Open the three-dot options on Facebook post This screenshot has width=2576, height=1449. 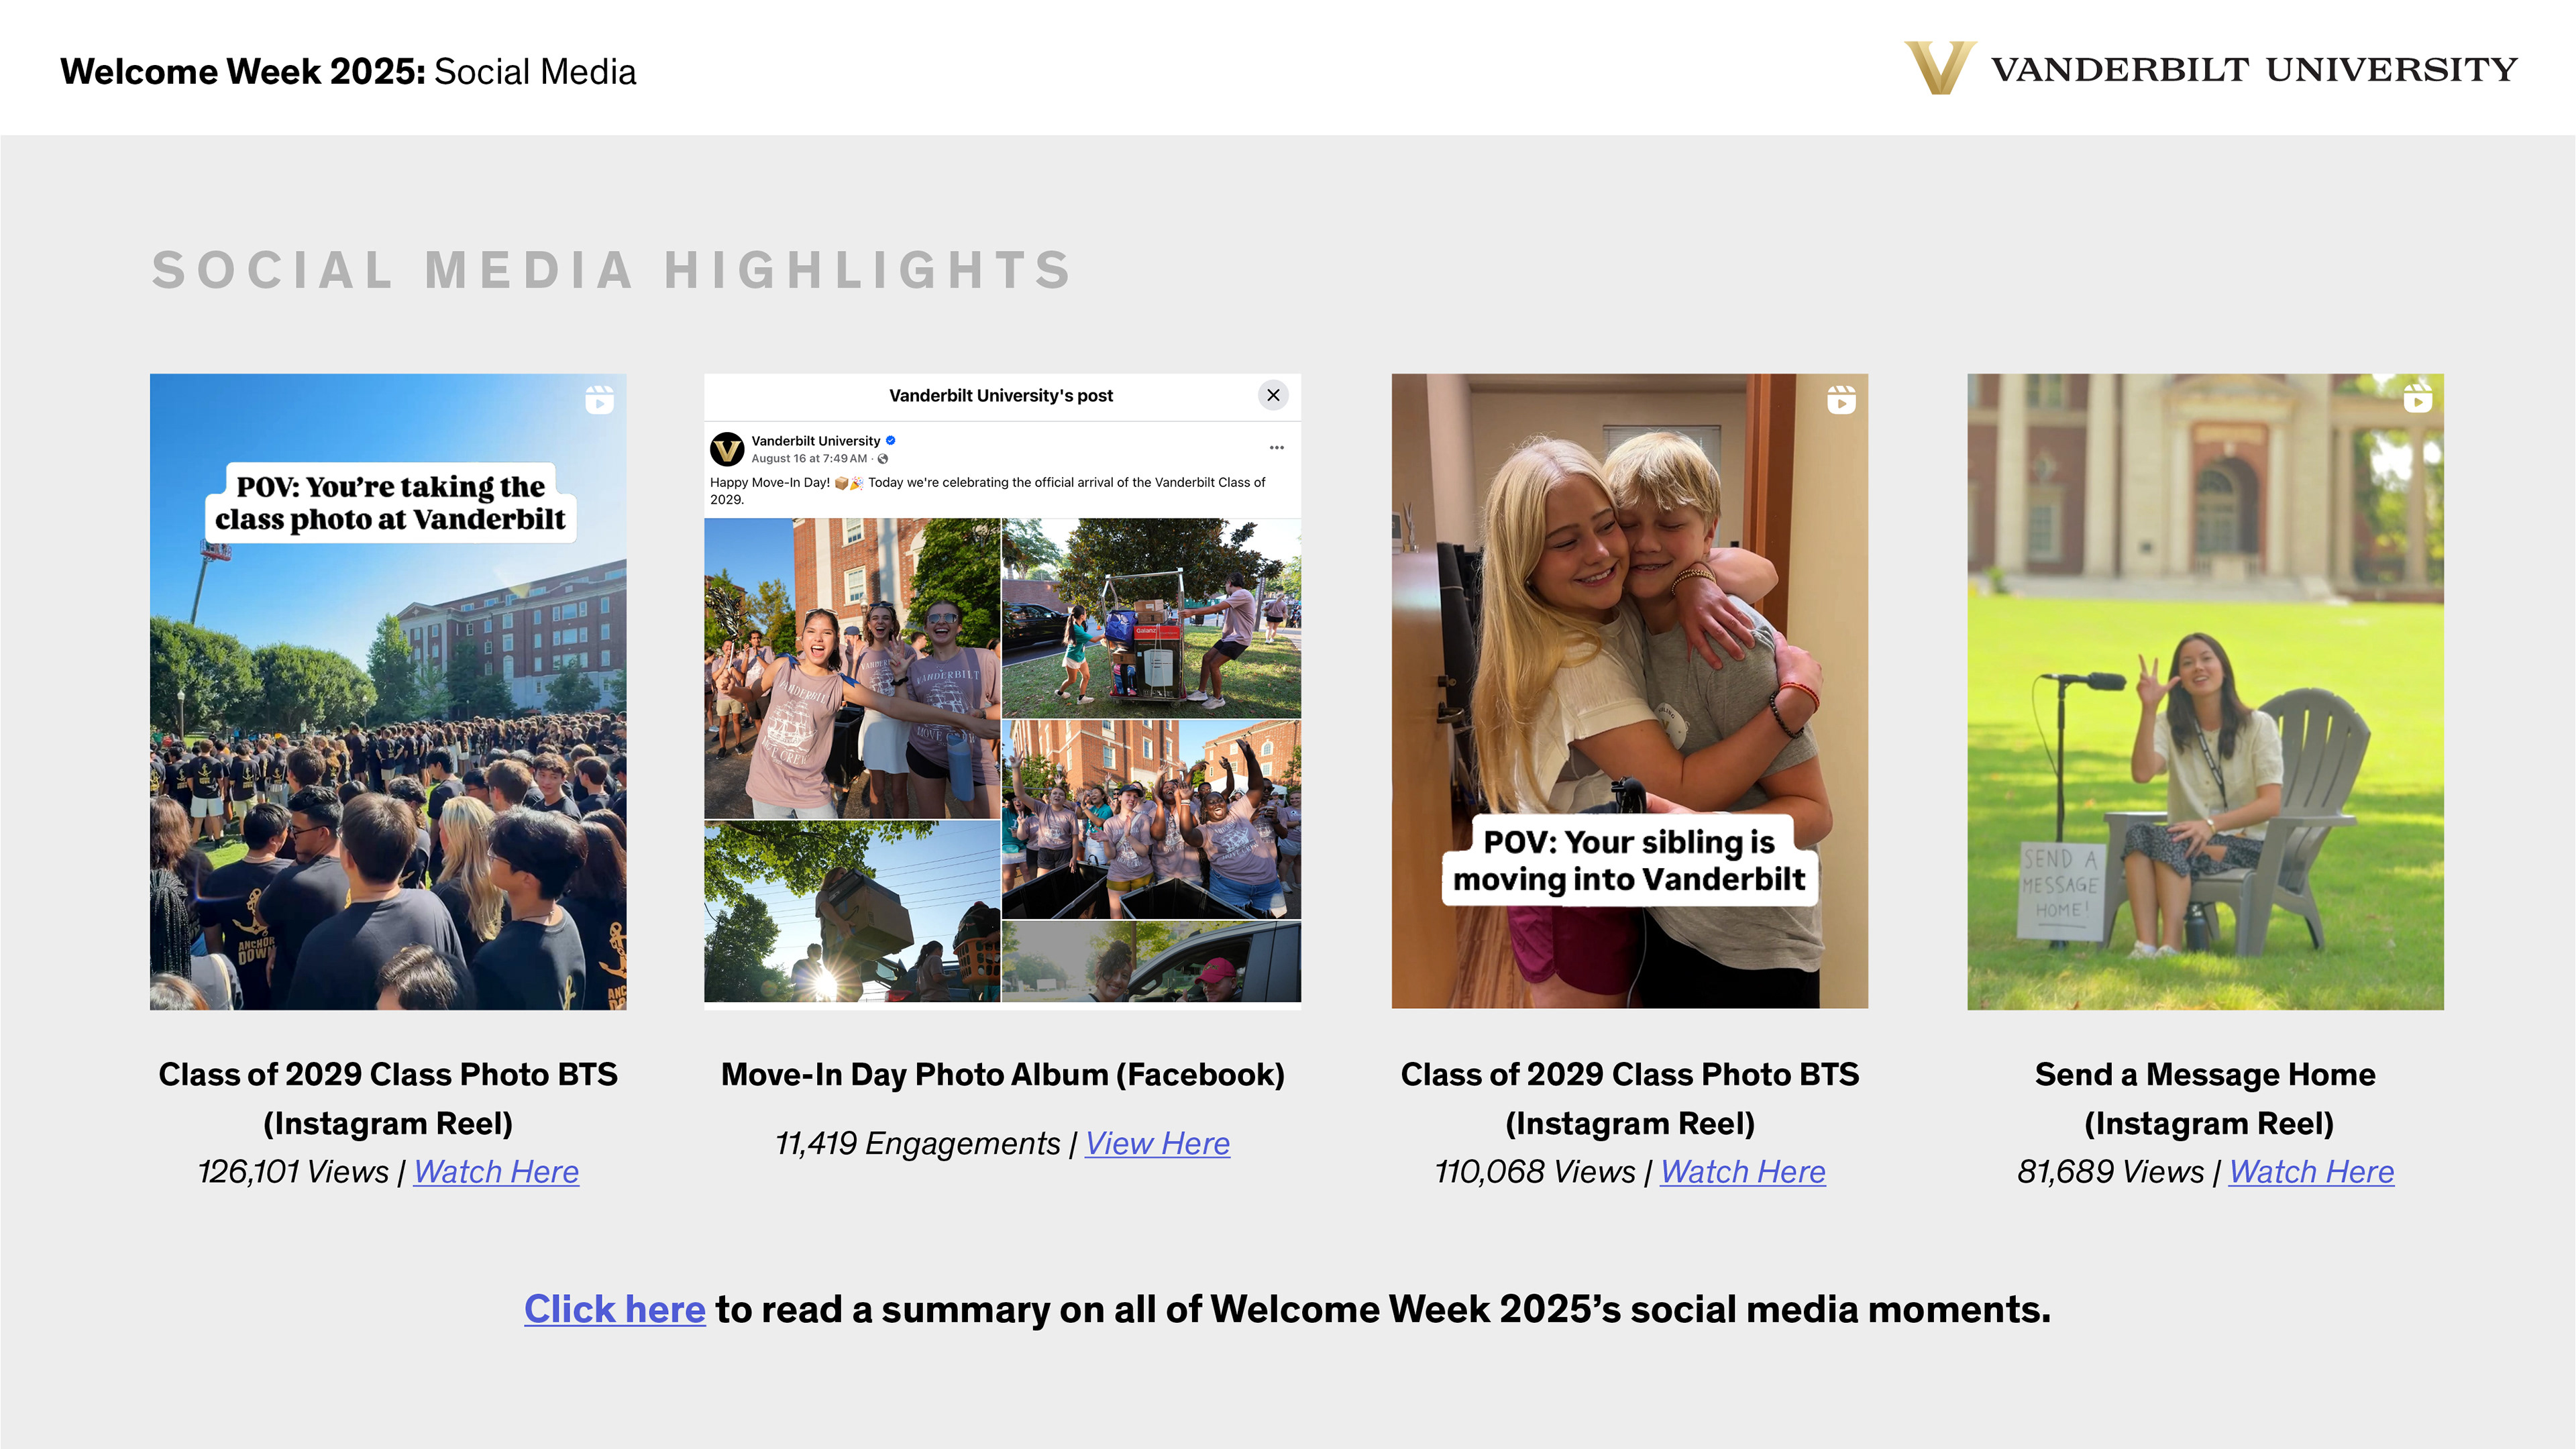(x=1276, y=447)
